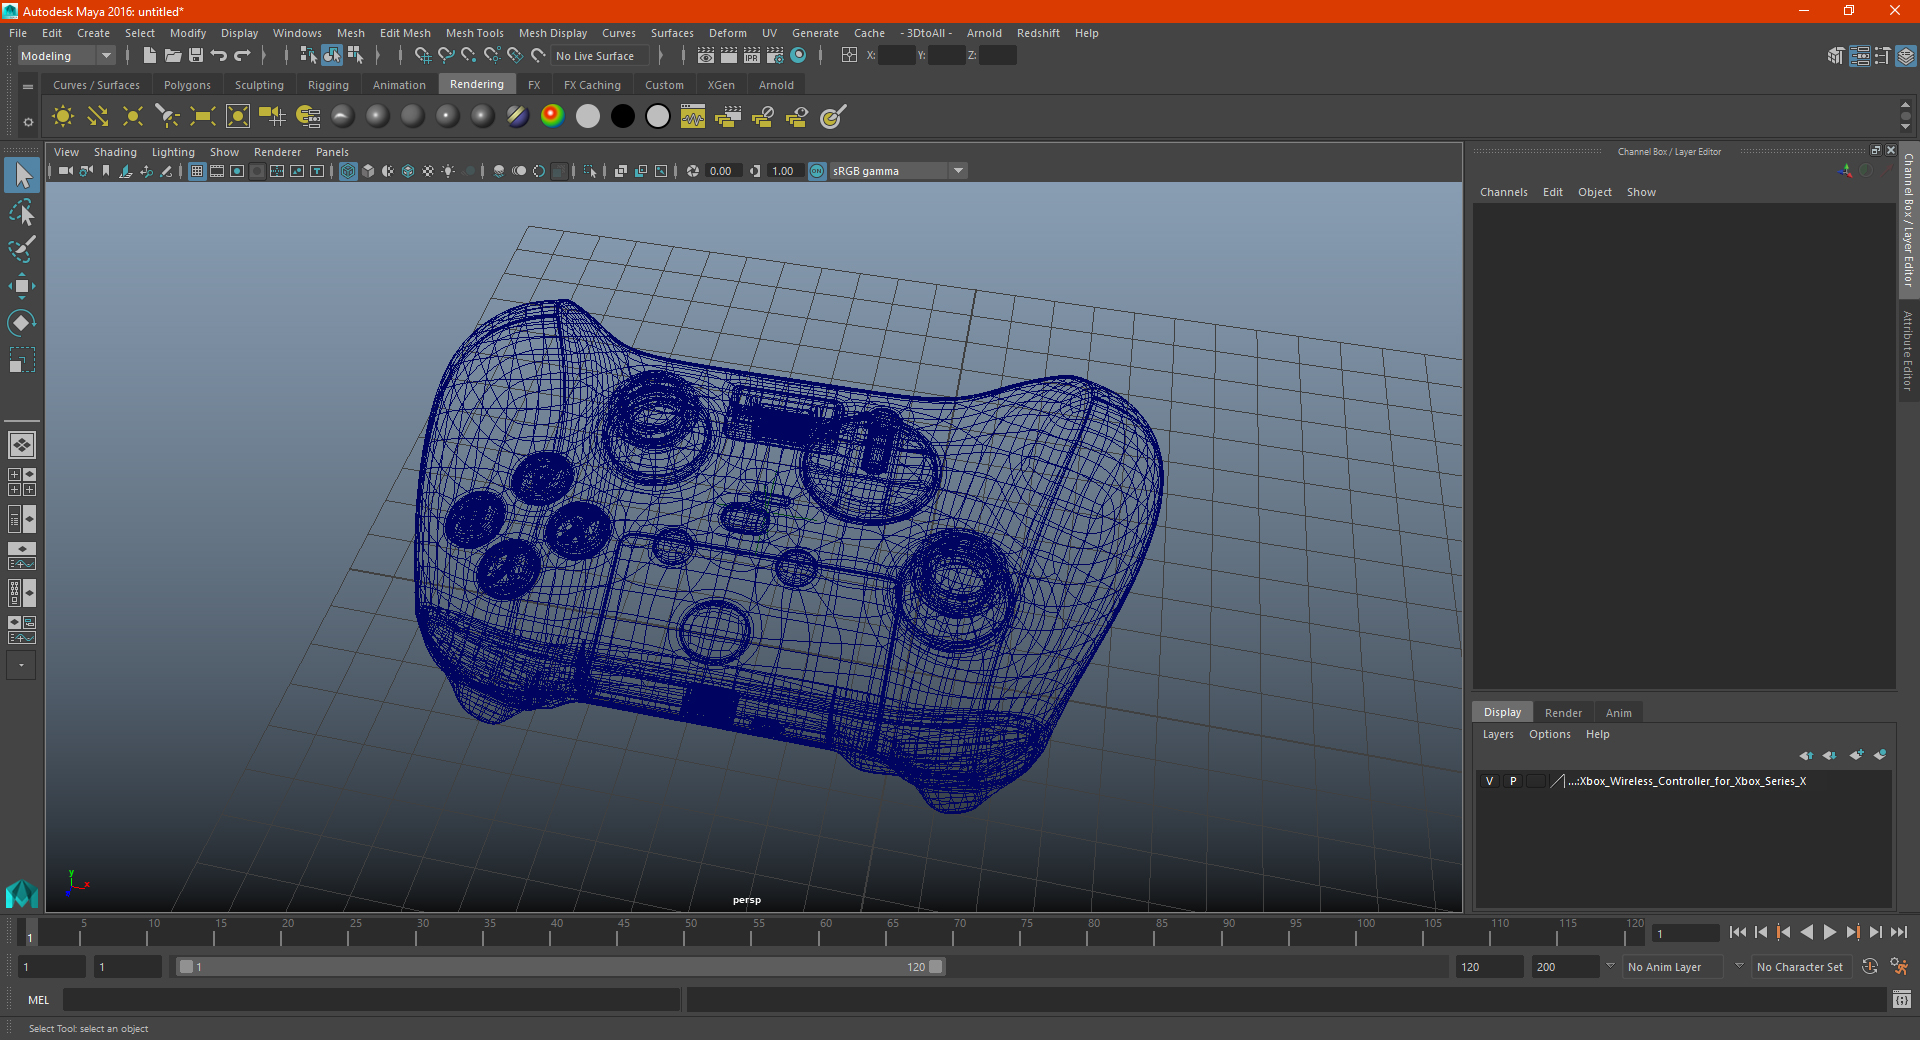The height and width of the screenshot is (1040, 1920).
Task: Click the light gray shader sphere
Action: (588, 117)
